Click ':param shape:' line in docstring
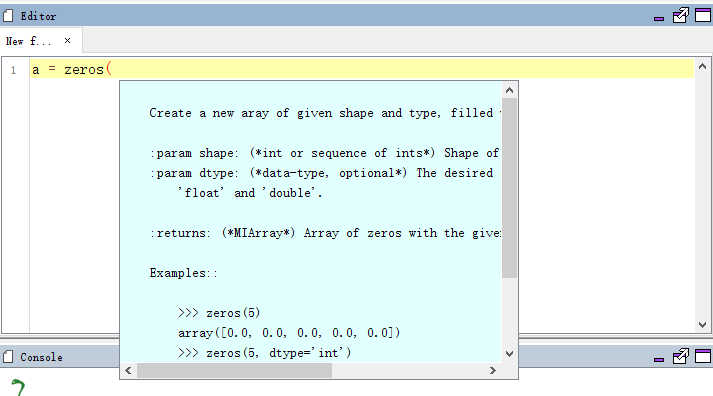 point(324,153)
